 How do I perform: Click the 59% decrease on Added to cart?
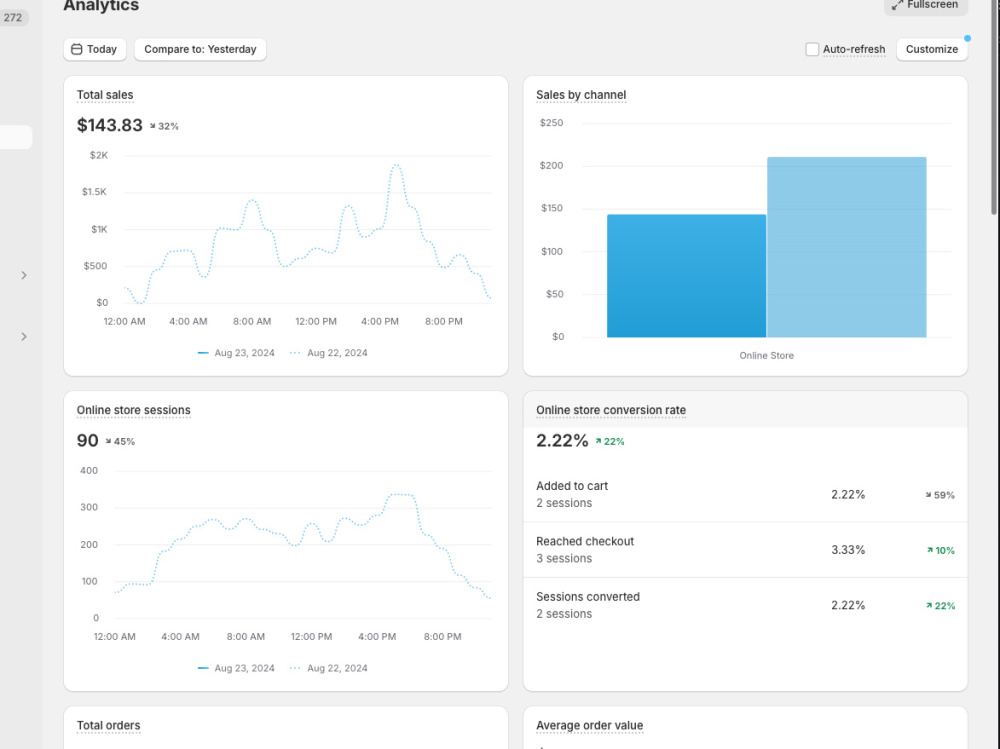point(940,495)
